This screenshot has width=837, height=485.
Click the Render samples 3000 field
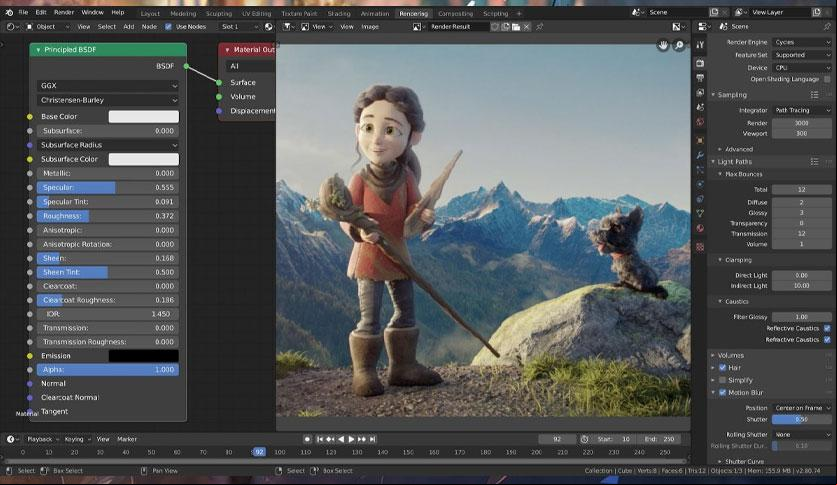pyautogui.click(x=801, y=123)
